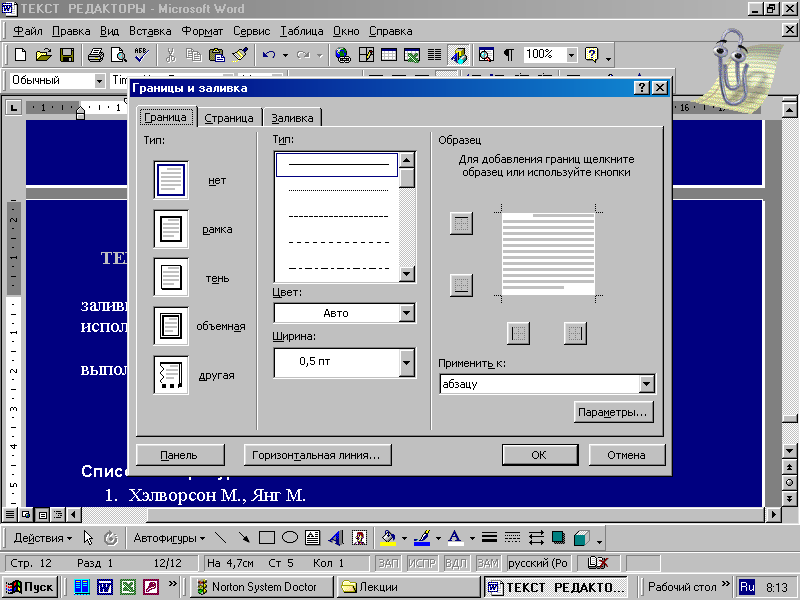Open the Цвет dropdown

pos(407,313)
